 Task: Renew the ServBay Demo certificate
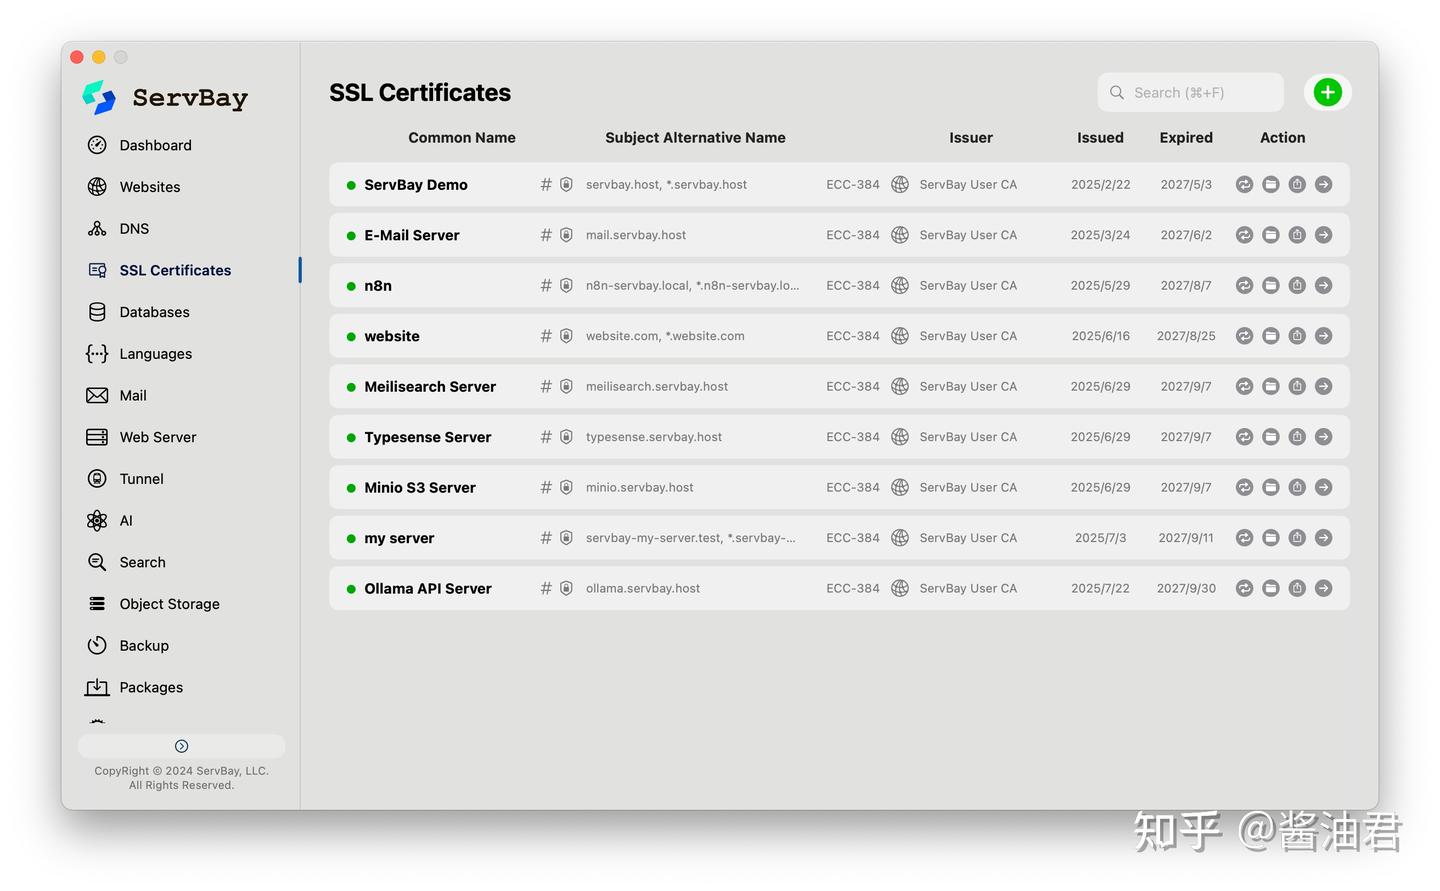tap(1244, 184)
